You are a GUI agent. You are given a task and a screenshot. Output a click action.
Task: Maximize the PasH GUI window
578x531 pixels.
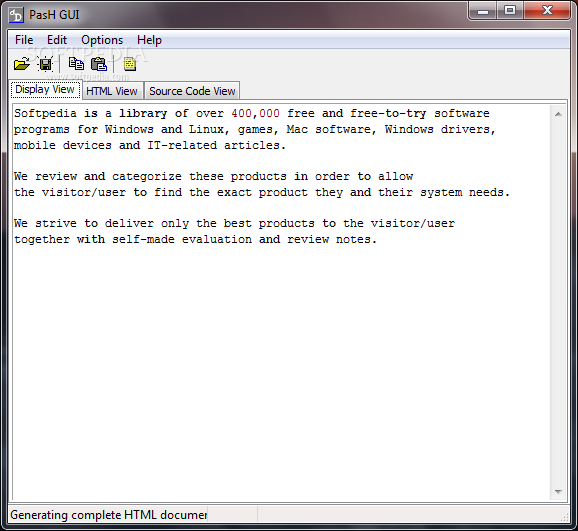510,11
